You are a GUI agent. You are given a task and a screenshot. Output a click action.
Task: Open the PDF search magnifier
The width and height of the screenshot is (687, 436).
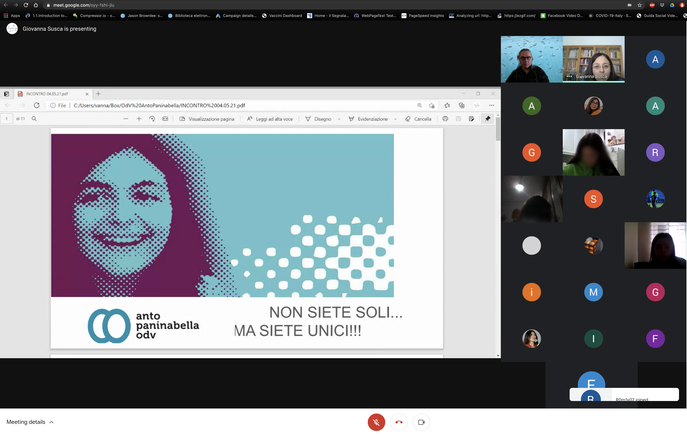[34, 119]
